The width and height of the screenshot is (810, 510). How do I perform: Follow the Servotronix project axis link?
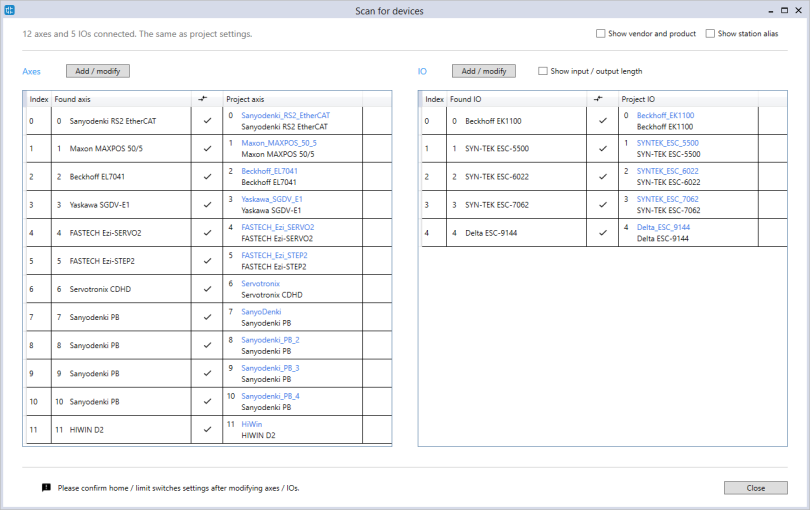pyautogui.click(x=260, y=284)
